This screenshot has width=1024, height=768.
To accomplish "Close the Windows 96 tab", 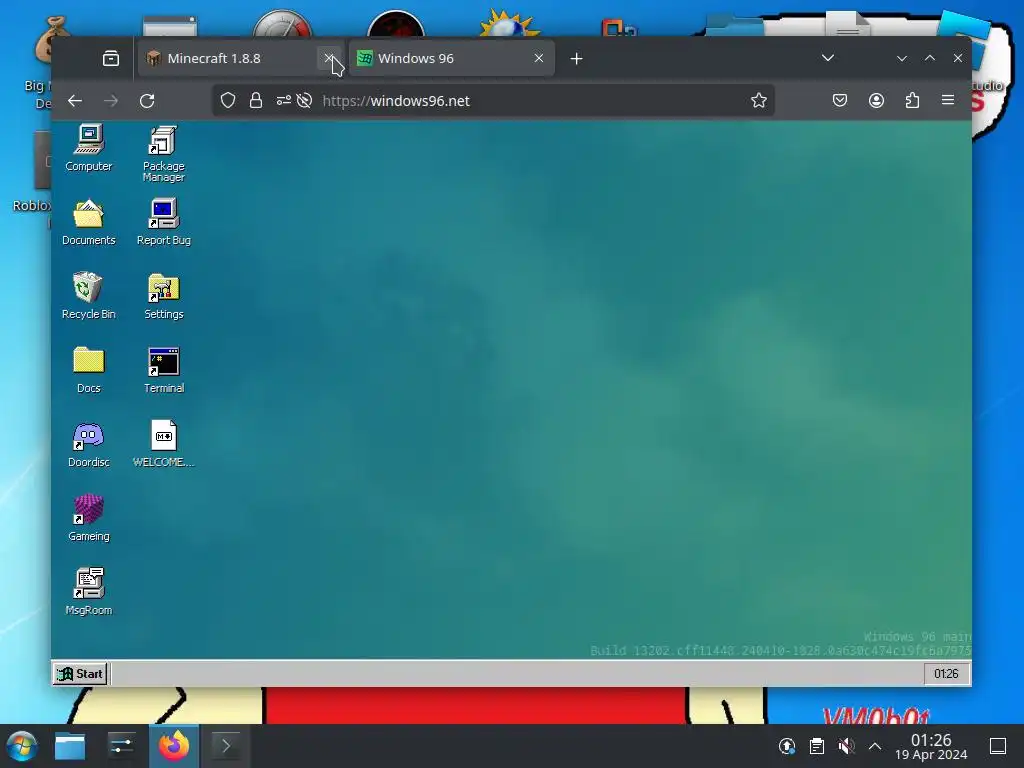I will click(x=539, y=58).
